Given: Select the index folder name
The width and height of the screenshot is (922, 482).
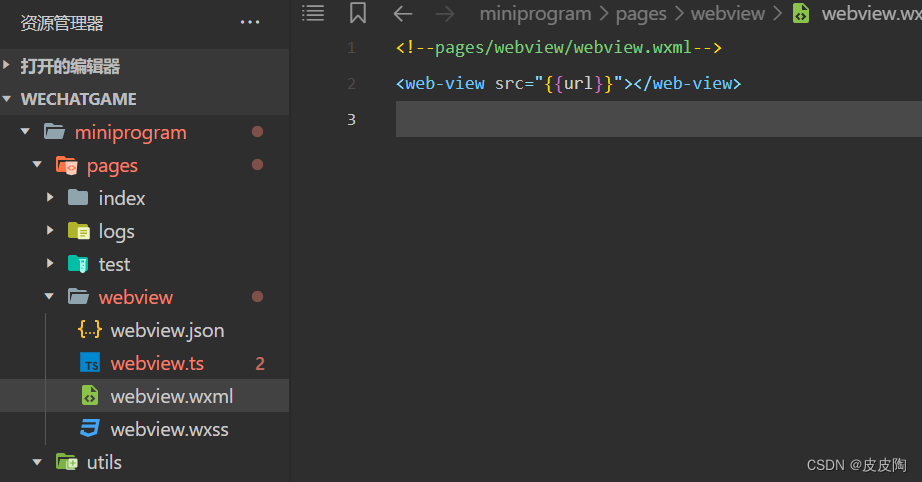Looking at the screenshot, I should point(122,198).
